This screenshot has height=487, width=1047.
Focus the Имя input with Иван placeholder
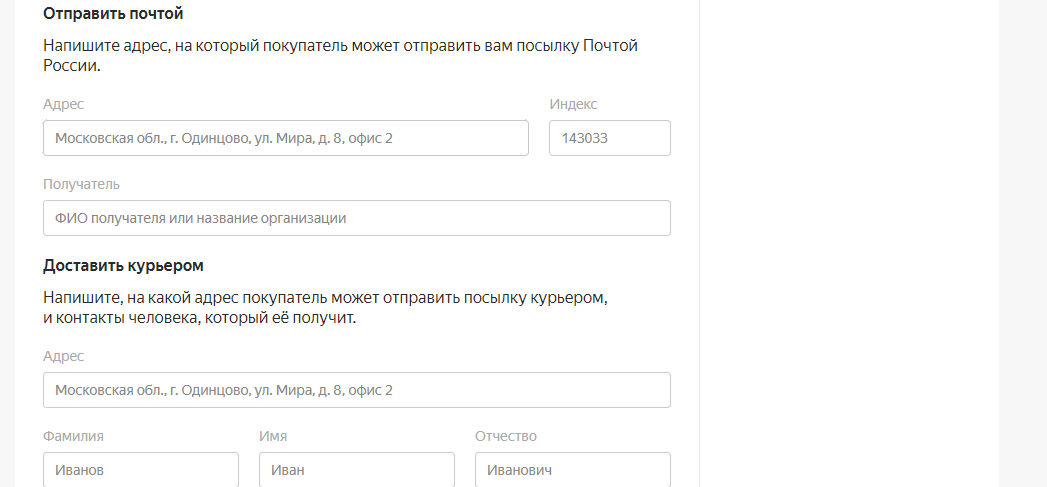356,470
